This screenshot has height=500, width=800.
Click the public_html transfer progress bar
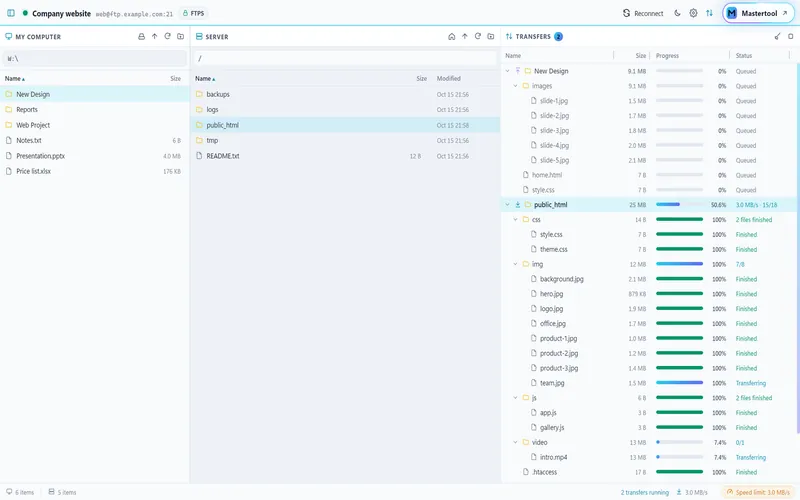pyautogui.click(x=679, y=205)
